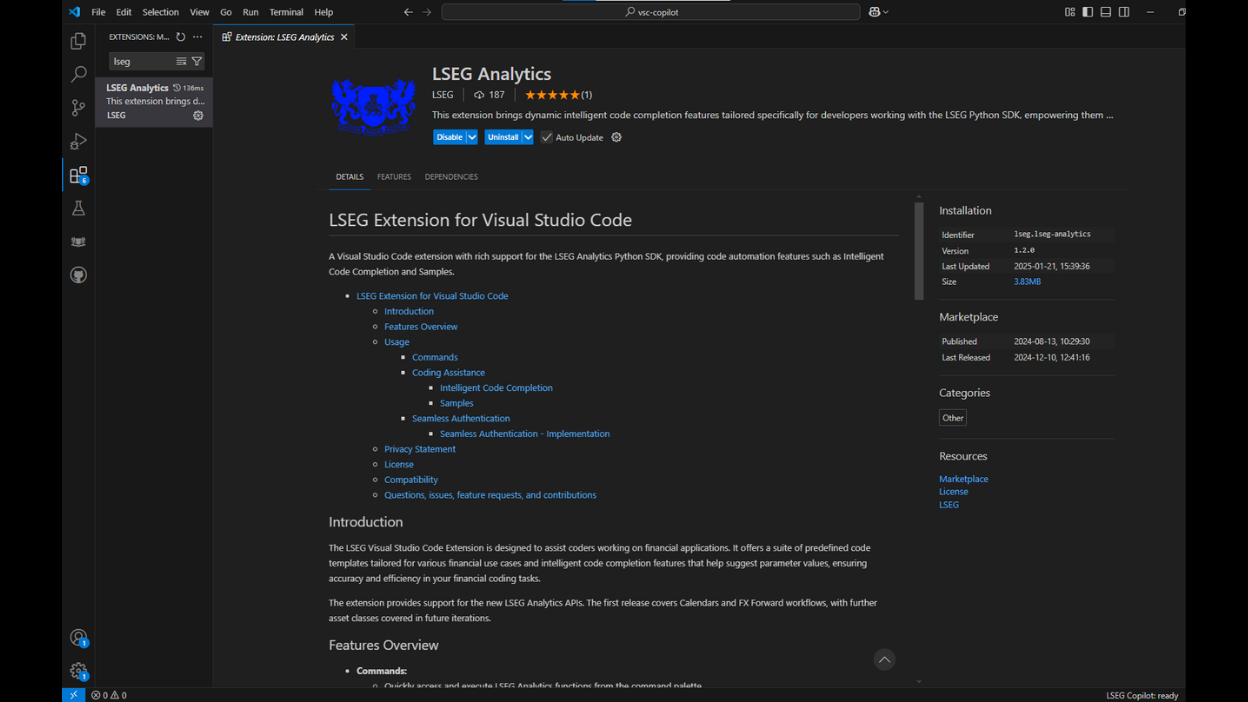The width and height of the screenshot is (1248, 702).
Task: Open the Help menu
Action: coord(324,12)
